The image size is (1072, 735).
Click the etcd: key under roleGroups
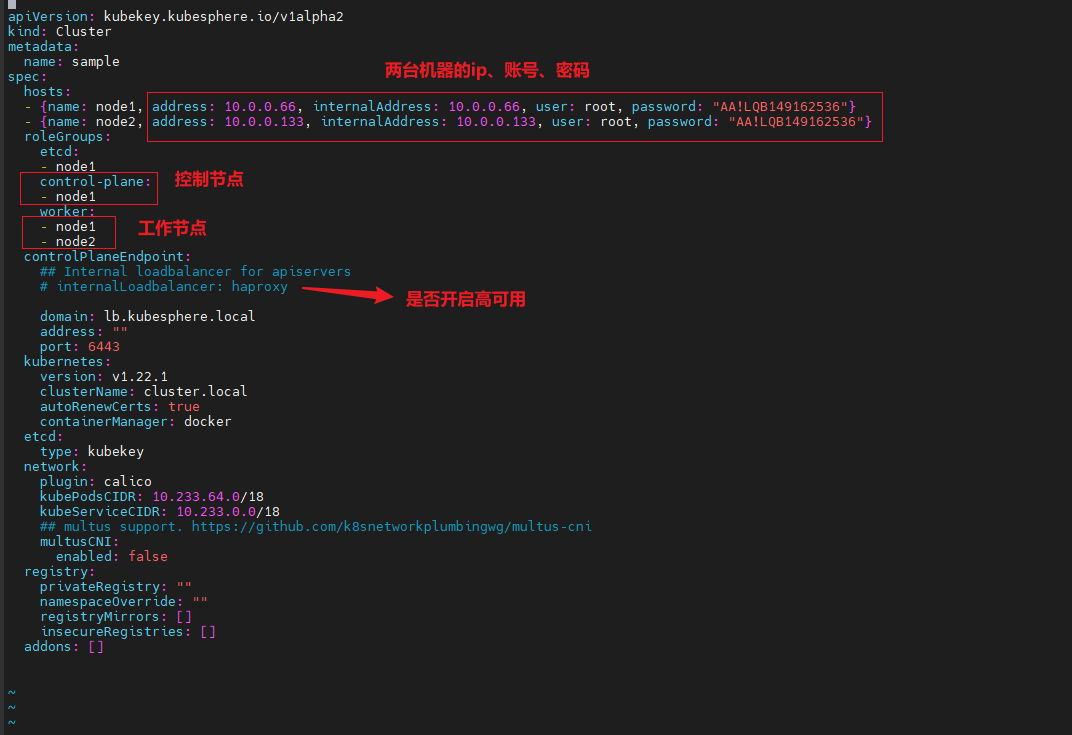click(59, 152)
